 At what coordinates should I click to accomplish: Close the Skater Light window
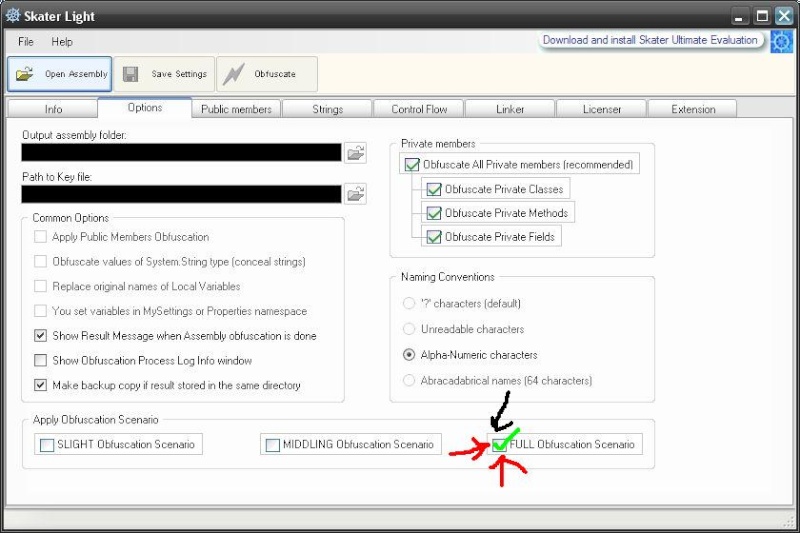[784, 16]
